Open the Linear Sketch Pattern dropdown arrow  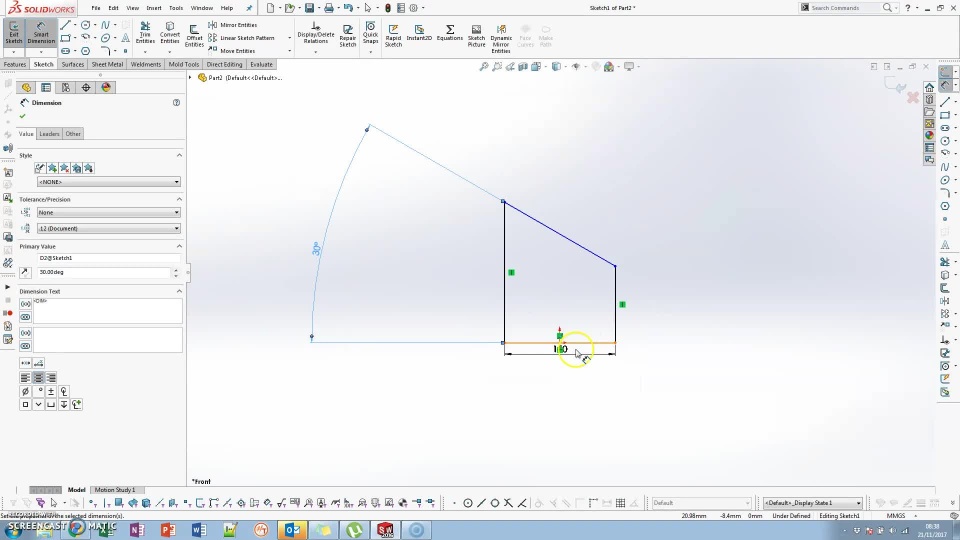click(x=290, y=38)
